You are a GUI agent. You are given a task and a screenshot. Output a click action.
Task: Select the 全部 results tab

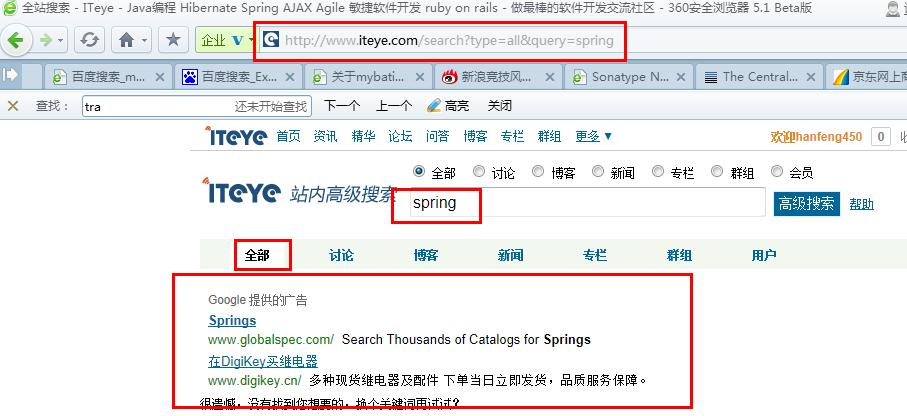coord(257,255)
